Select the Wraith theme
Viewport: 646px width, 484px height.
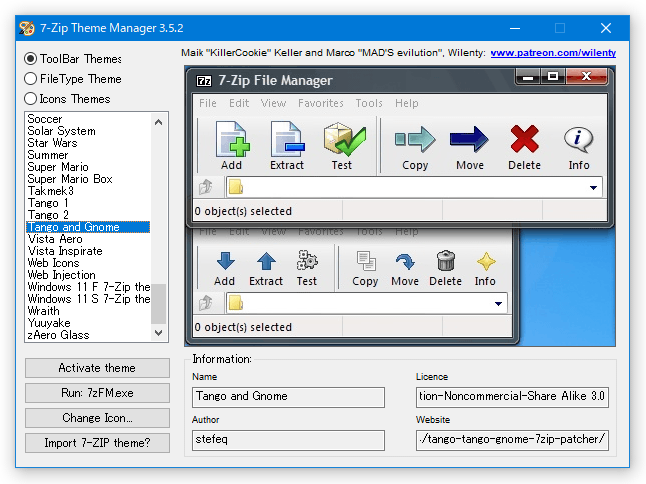coord(88,311)
